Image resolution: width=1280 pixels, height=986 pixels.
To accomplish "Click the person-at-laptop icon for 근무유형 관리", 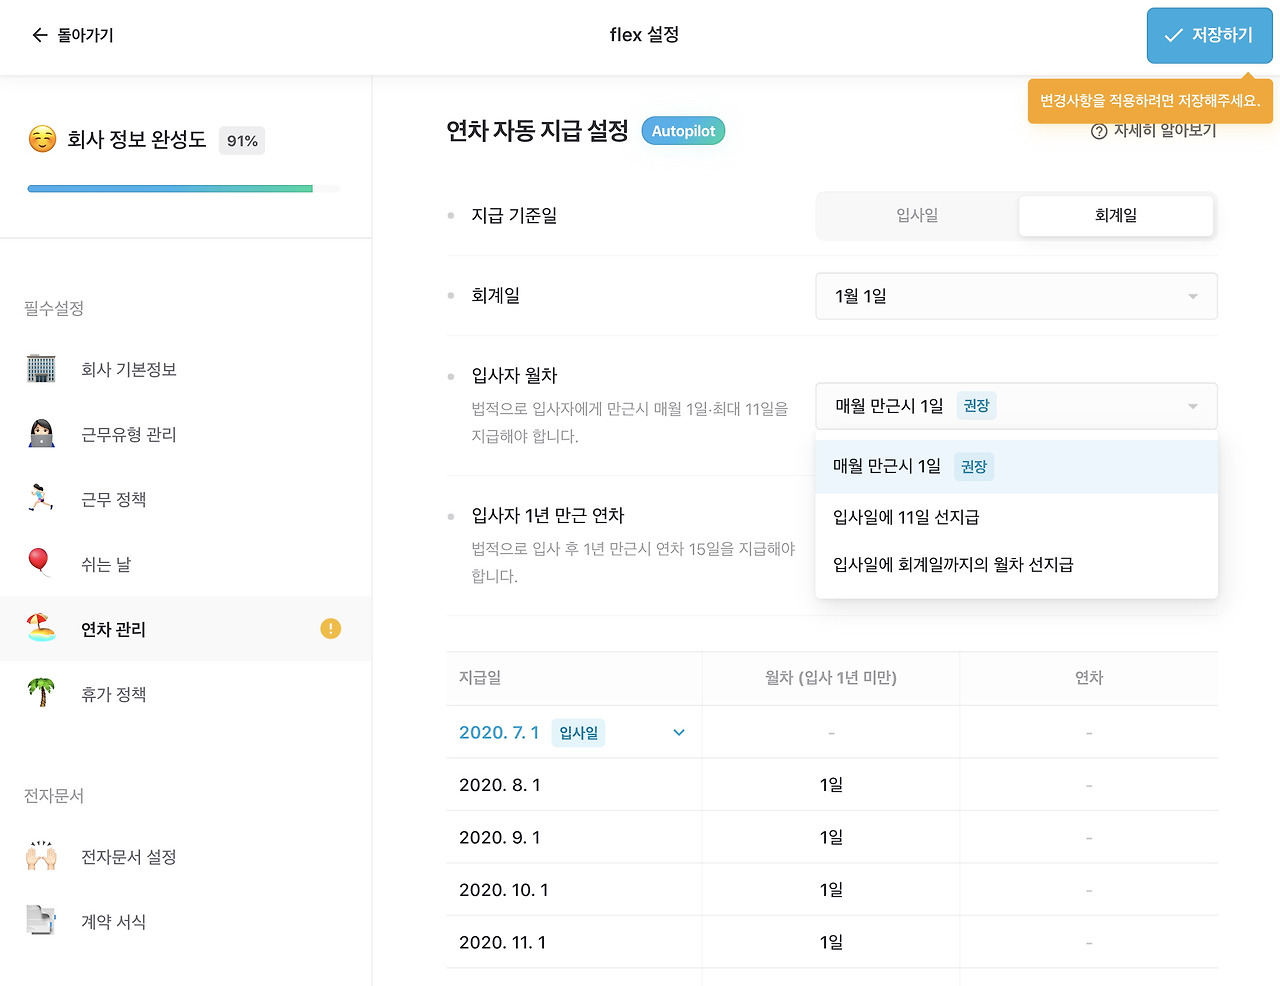I will [41, 434].
